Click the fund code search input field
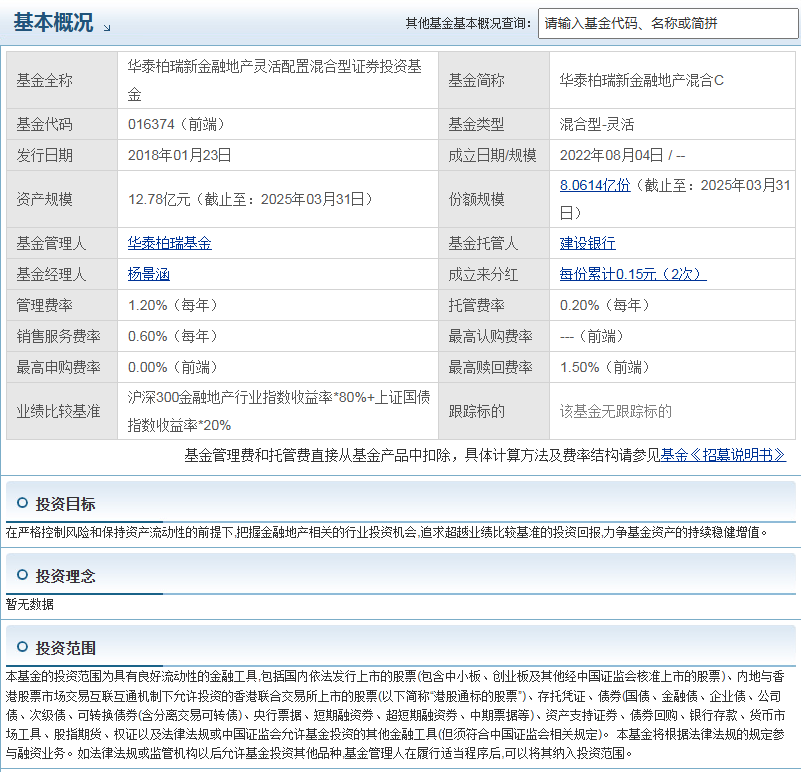 (x=668, y=24)
